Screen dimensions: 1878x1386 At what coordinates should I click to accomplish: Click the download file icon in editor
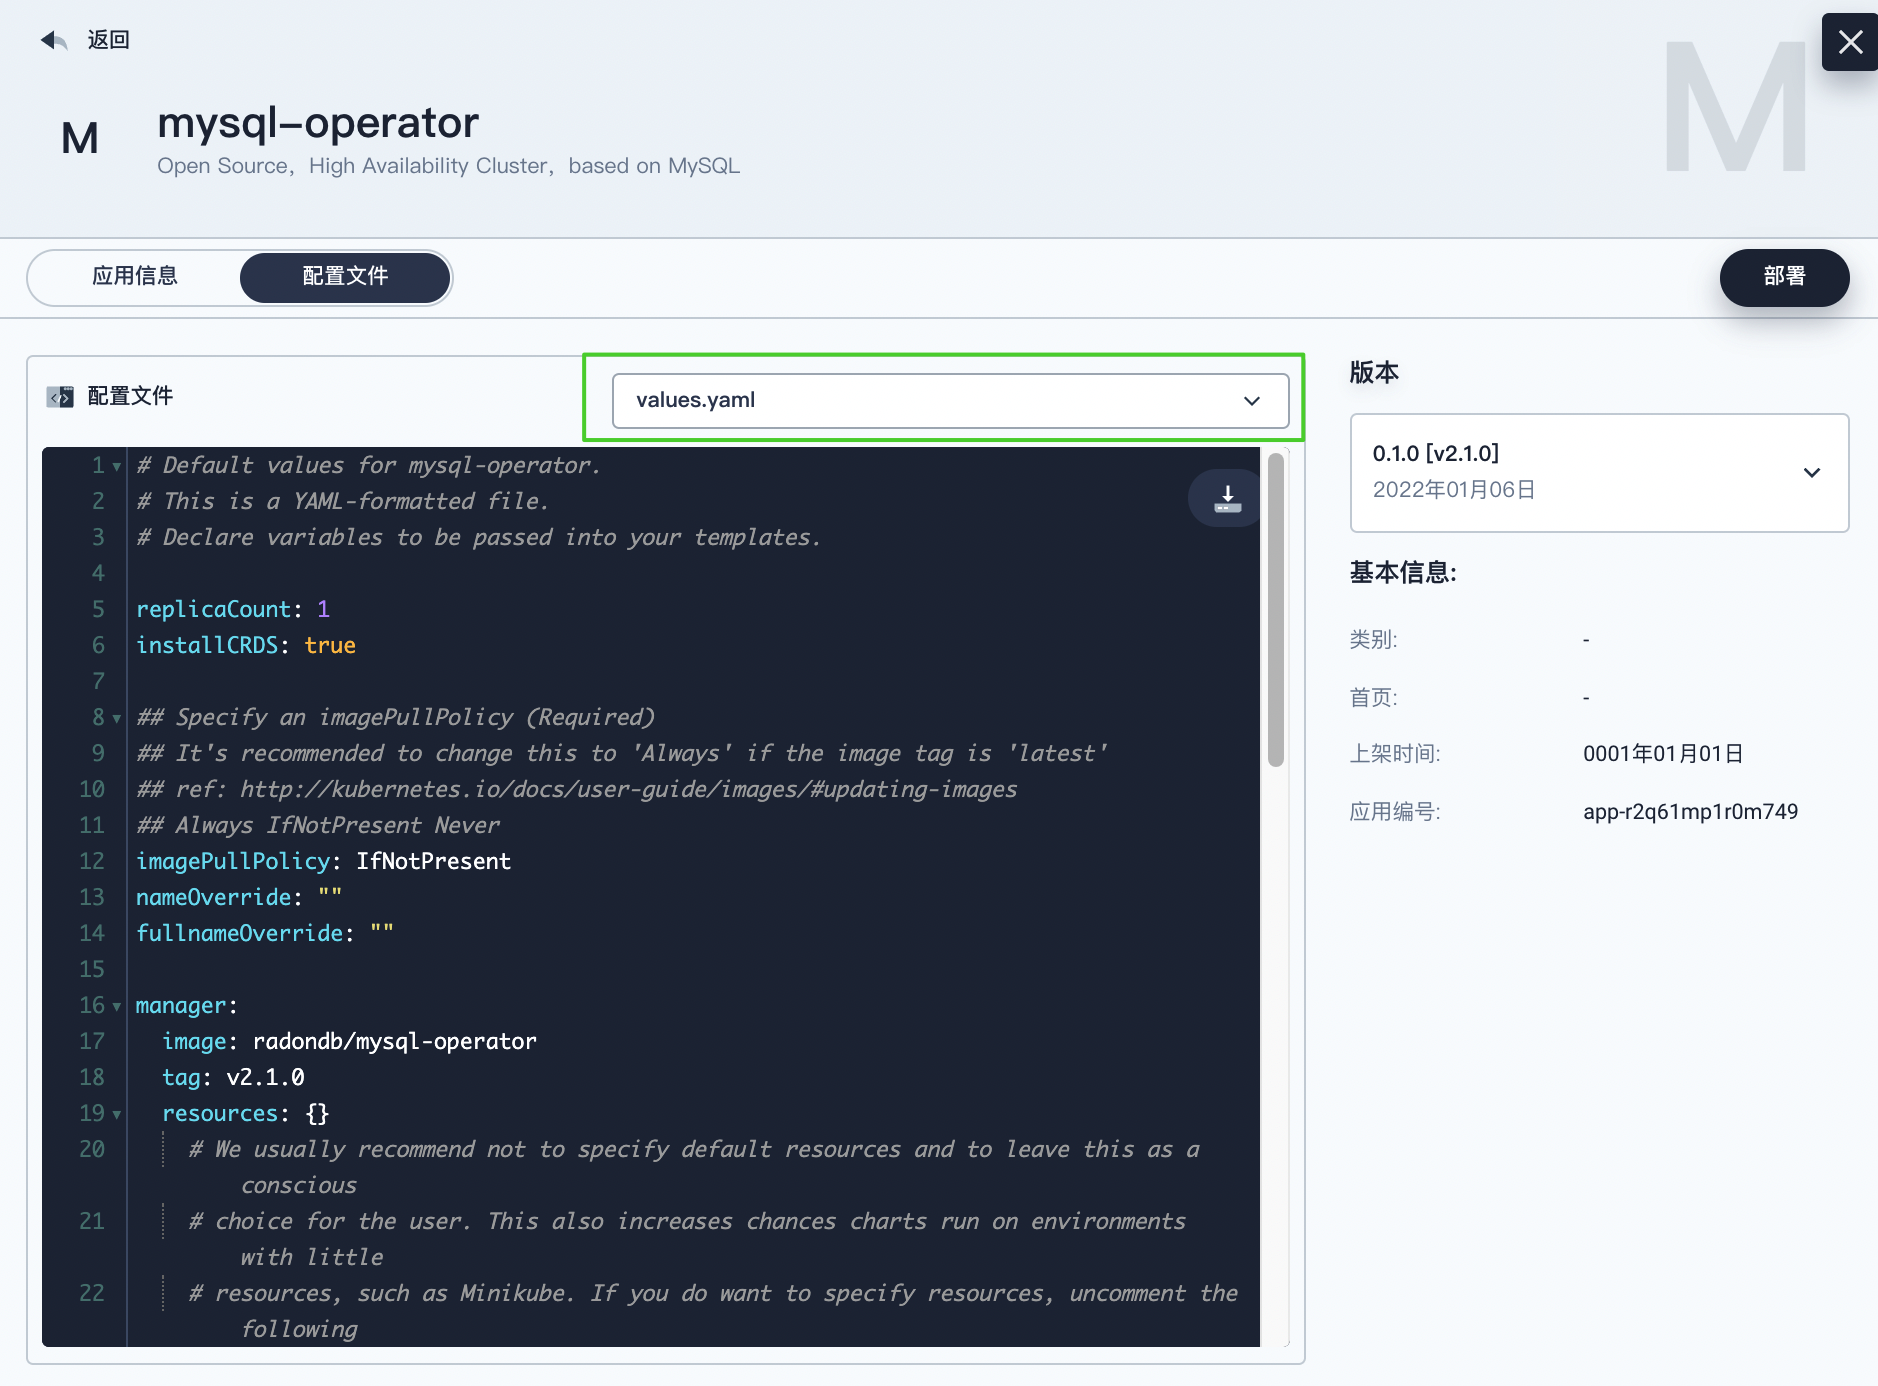tap(1227, 498)
